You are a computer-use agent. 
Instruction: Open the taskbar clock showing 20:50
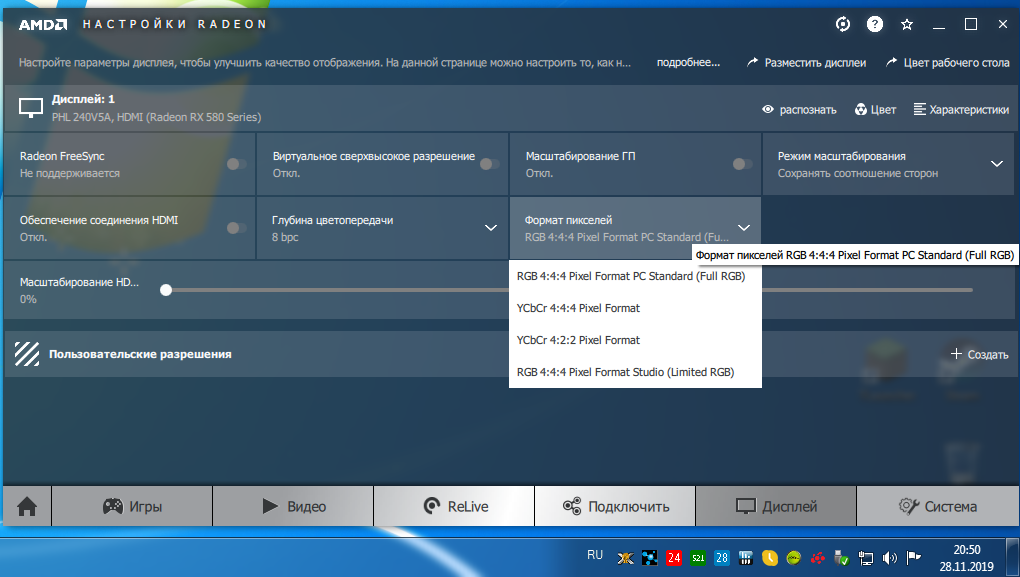coord(966,557)
